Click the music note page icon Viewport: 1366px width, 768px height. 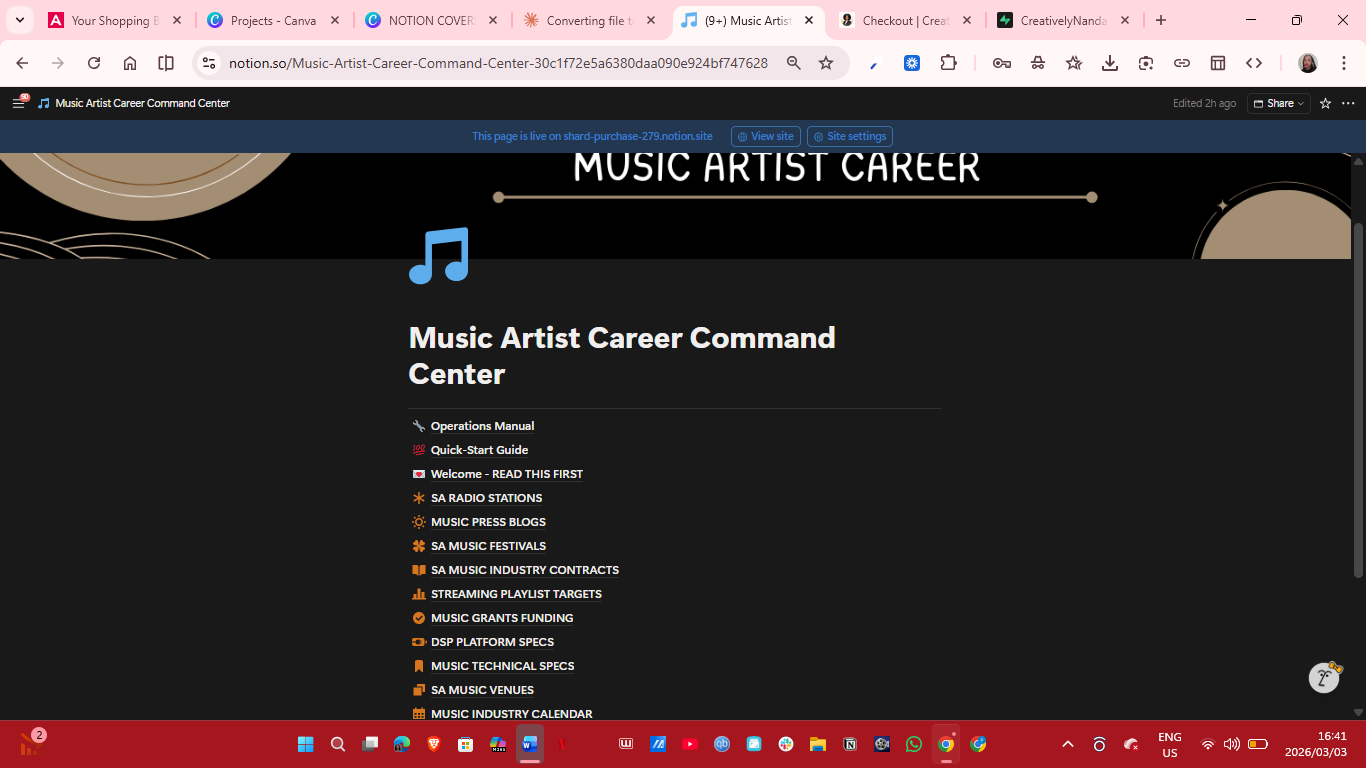(x=439, y=255)
